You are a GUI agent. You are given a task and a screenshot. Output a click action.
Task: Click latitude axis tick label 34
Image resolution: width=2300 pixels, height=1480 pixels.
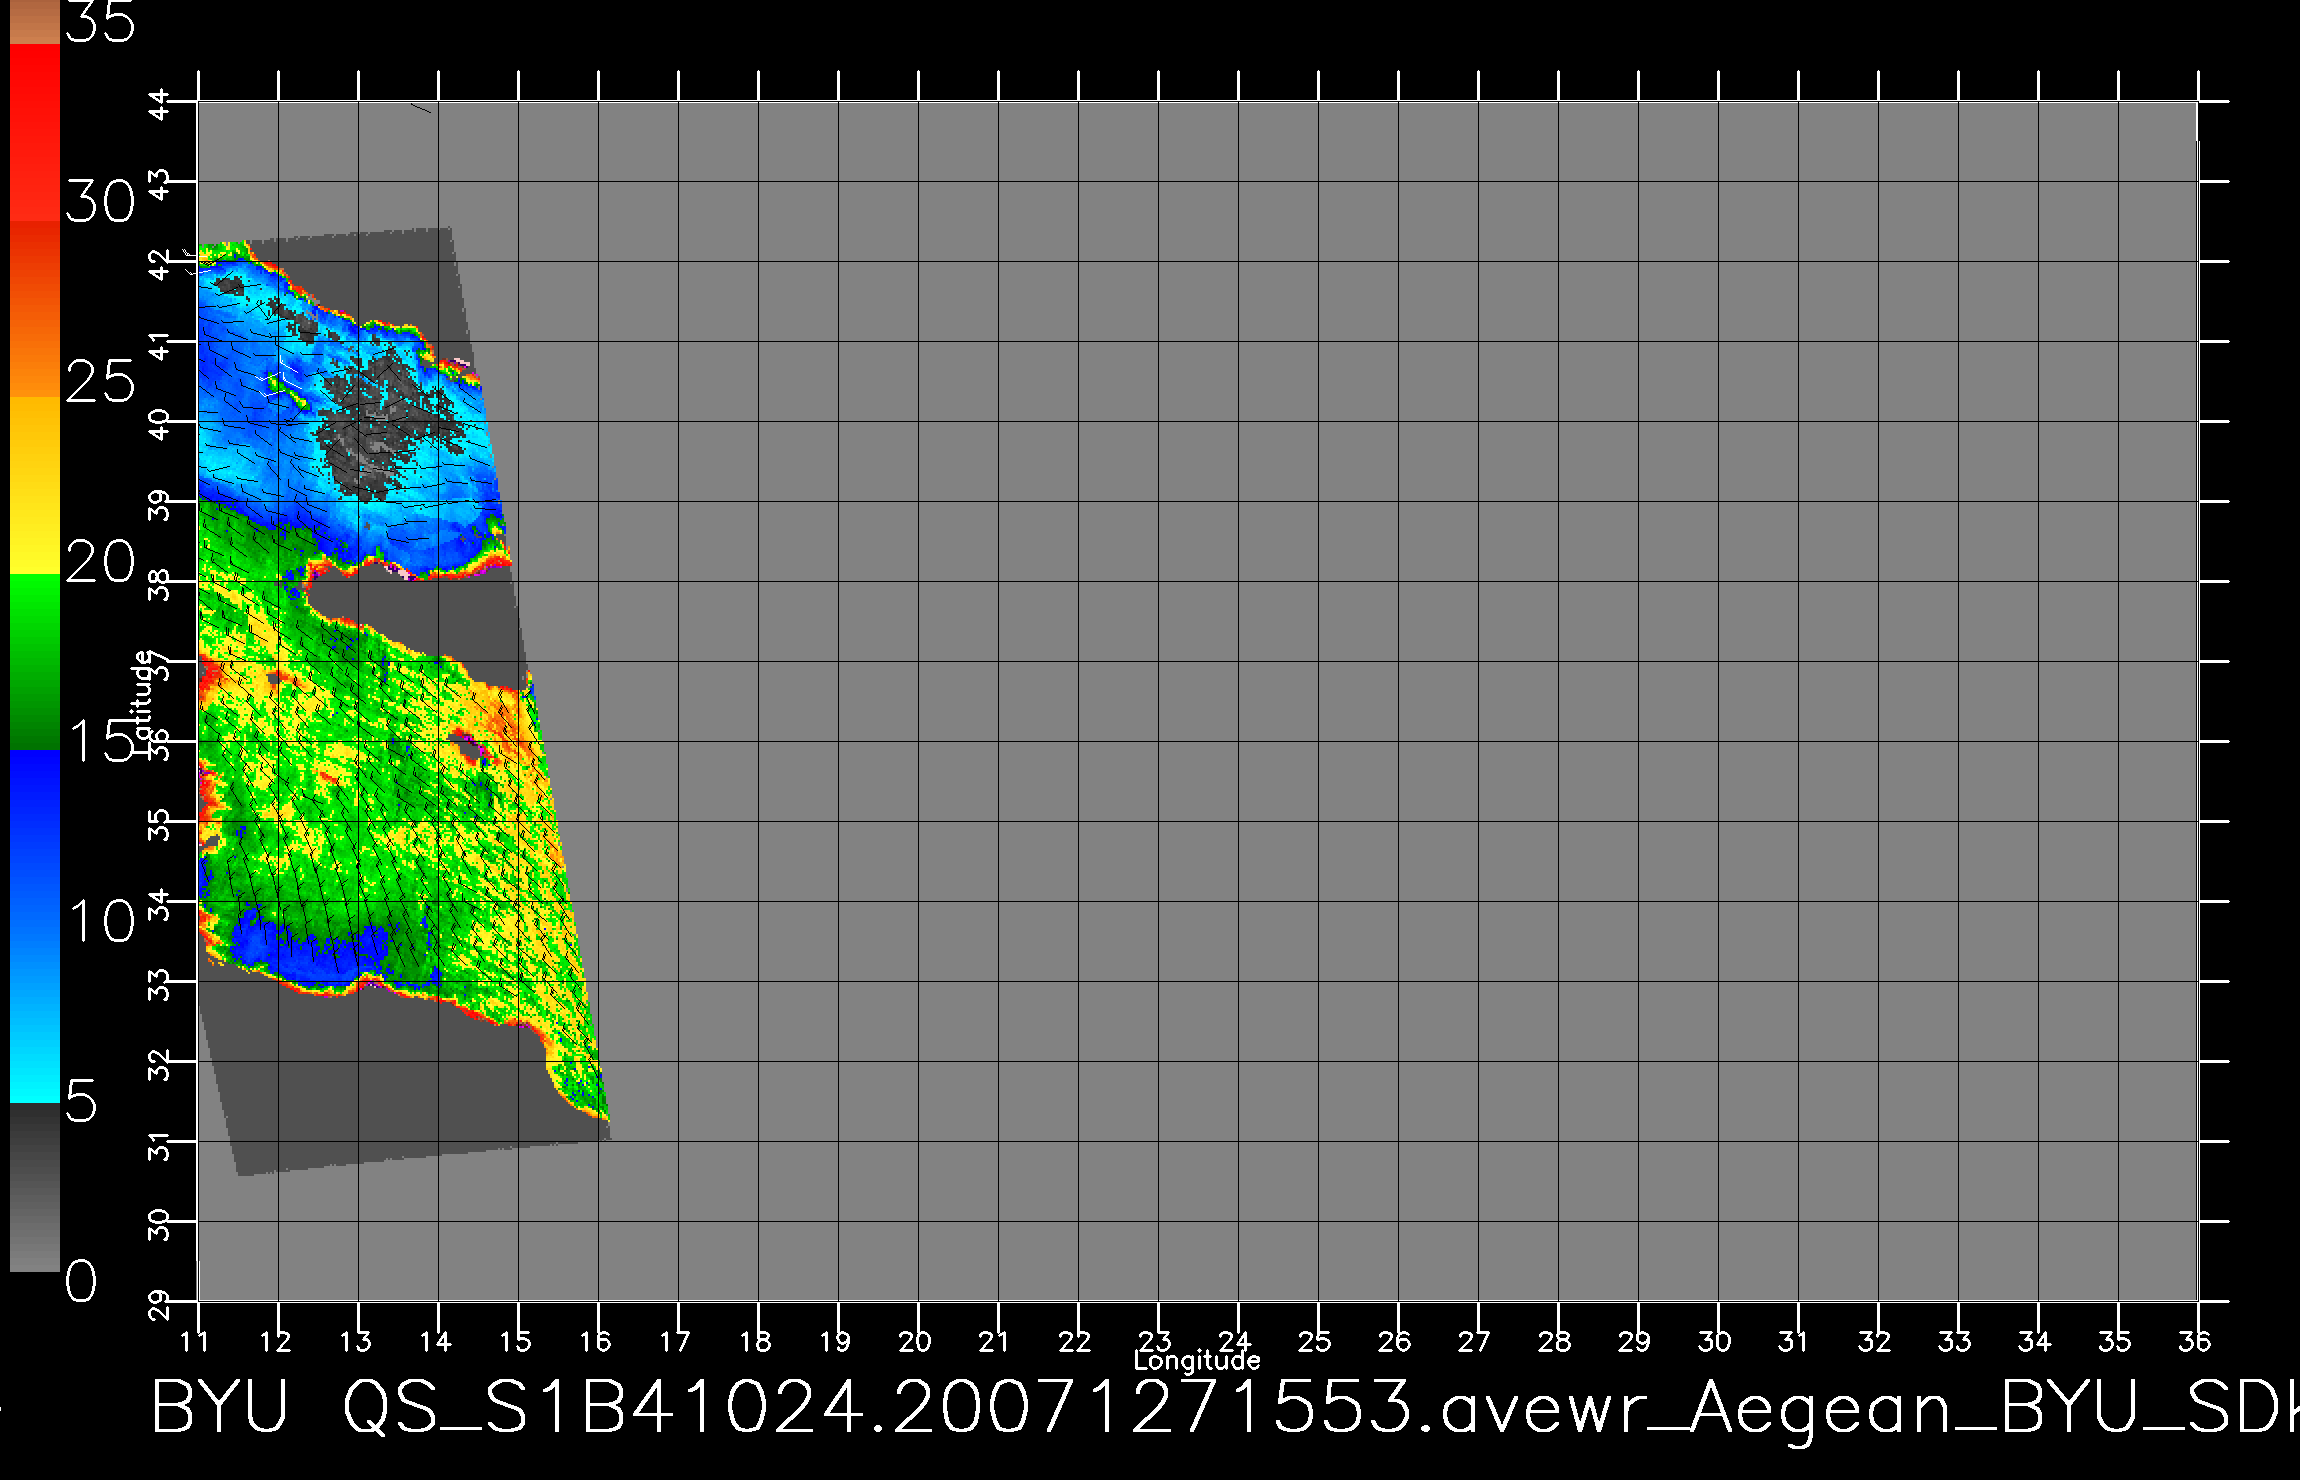click(x=160, y=905)
